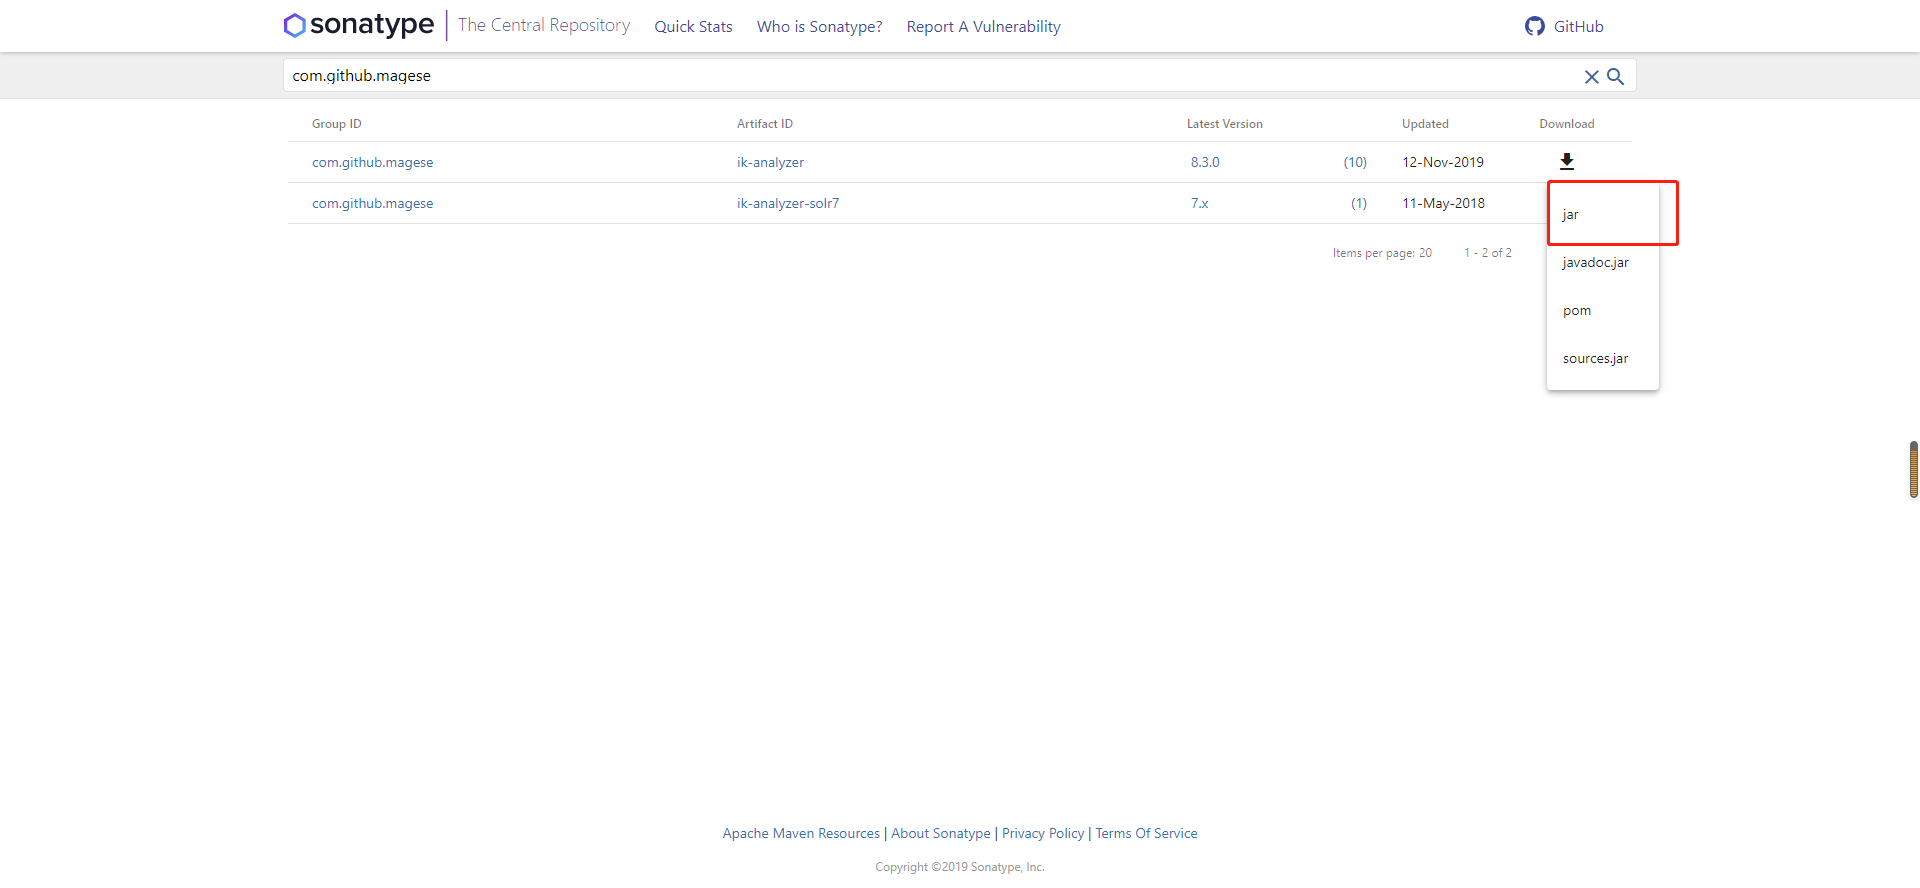Viewport: 1920px width, 888px height.
Task: Open Apache Maven Resources footer link
Action: (x=801, y=833)
